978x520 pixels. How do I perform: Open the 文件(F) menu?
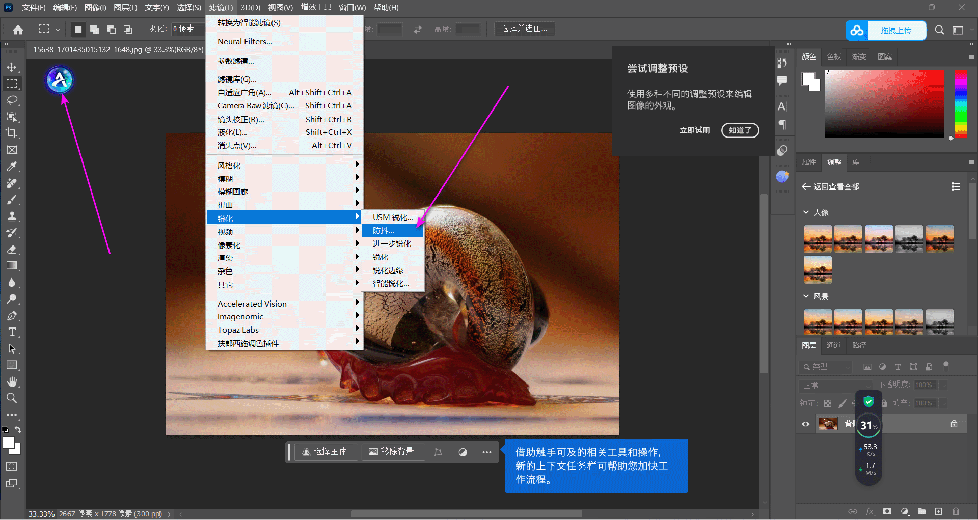click(33, 7)
